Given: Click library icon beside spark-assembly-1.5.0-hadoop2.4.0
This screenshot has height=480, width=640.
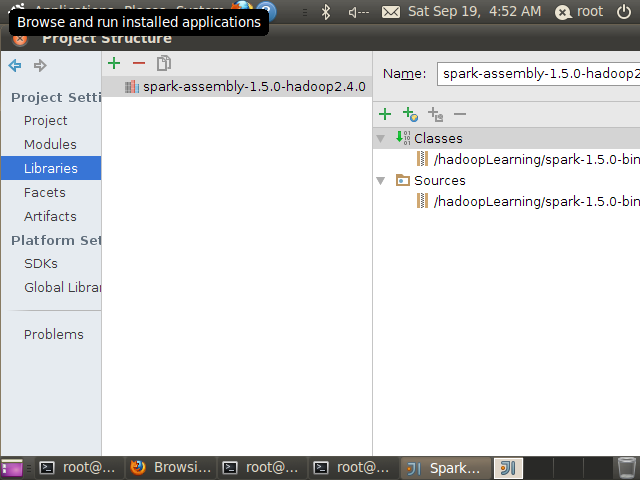Looking at the screenshot, I should point(132,87).
